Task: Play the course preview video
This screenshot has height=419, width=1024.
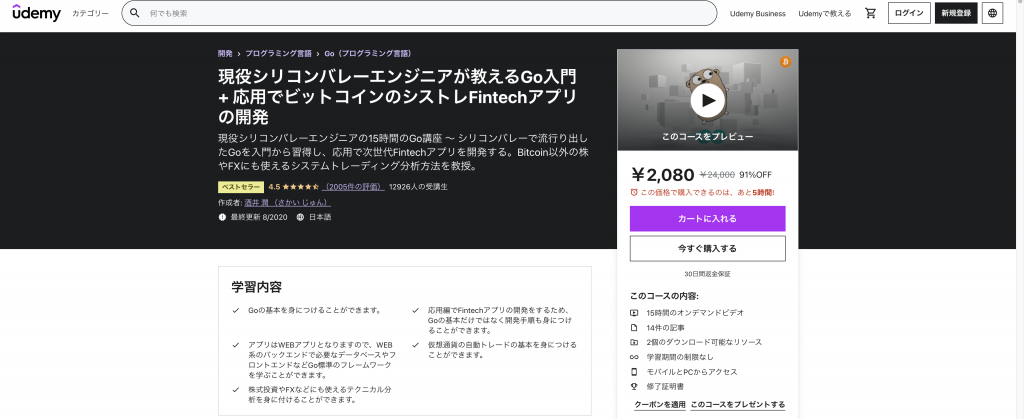Action: click(x=707, y=100)
